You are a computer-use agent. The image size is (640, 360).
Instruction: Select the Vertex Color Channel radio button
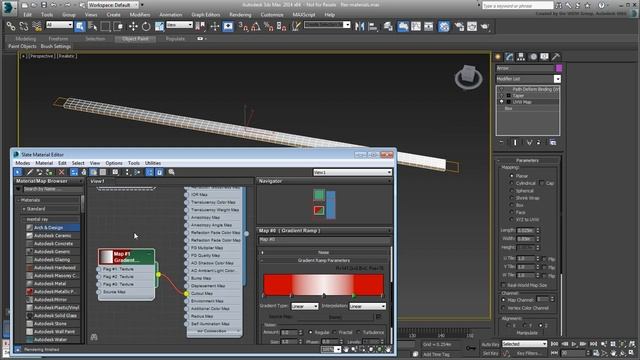(x=503, y=308)
